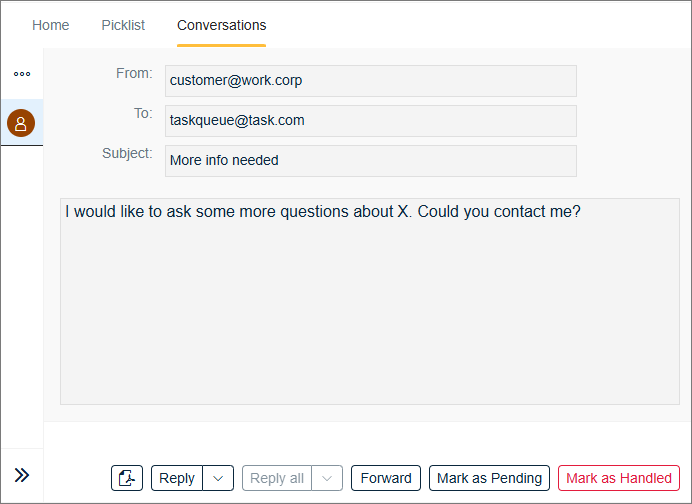Click the Reply all button
Screen dimensions: 692x504
[277, 478]
